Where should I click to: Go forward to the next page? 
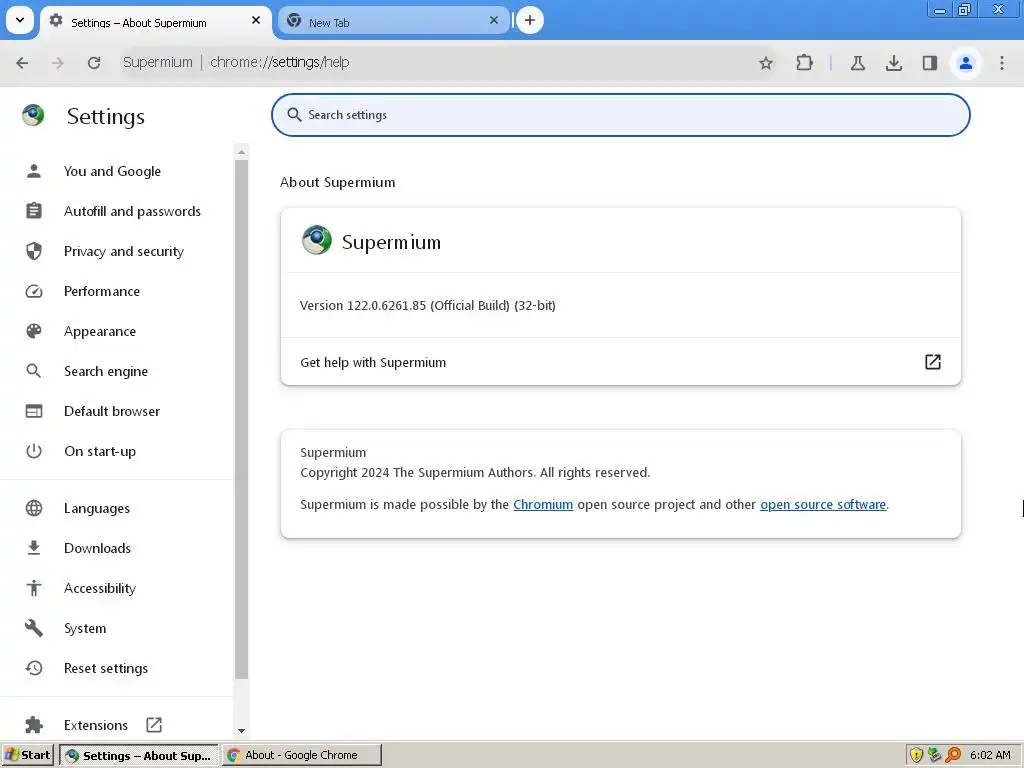[x=57, y=63]
